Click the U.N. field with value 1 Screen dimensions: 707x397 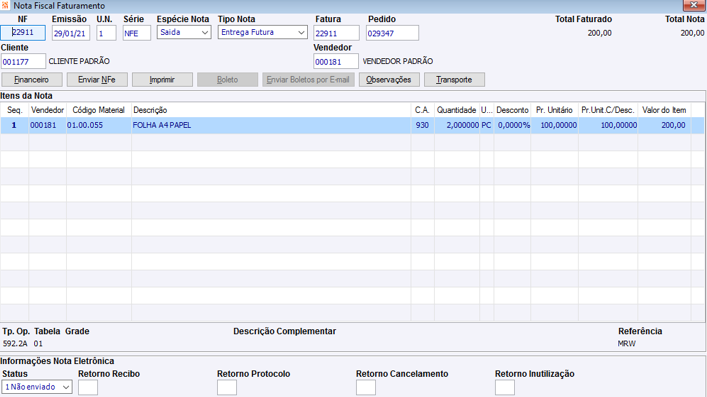(x=106, y=33)
